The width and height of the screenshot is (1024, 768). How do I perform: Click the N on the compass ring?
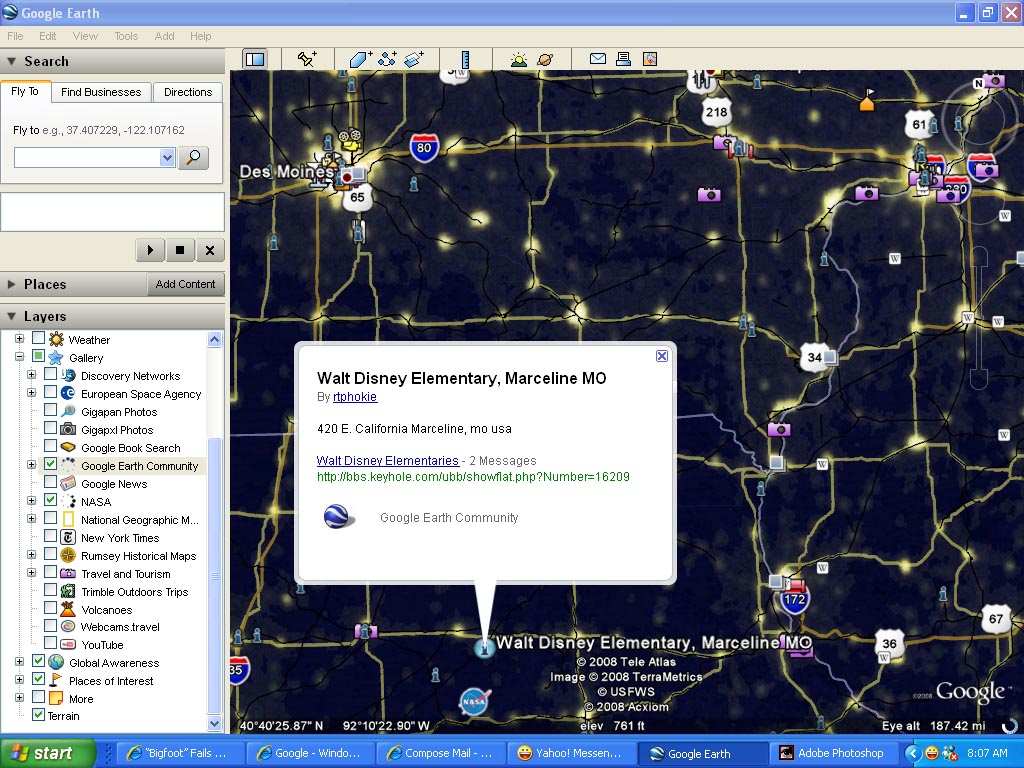tap(978, 84)
